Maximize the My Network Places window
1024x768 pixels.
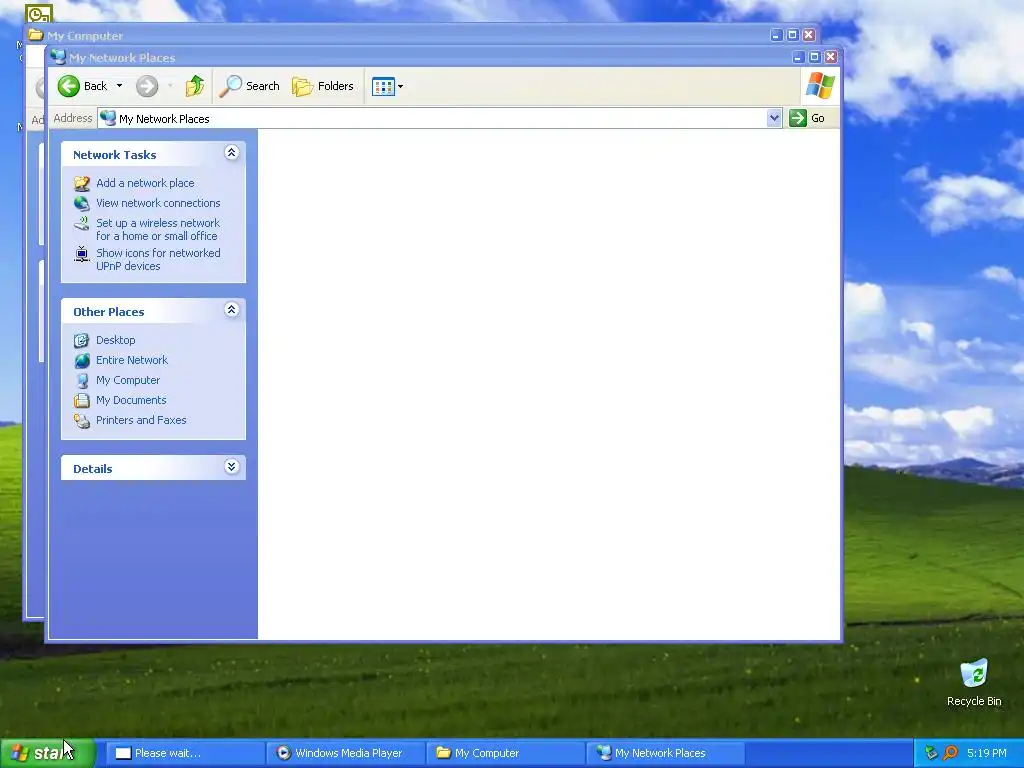[814, 57]
